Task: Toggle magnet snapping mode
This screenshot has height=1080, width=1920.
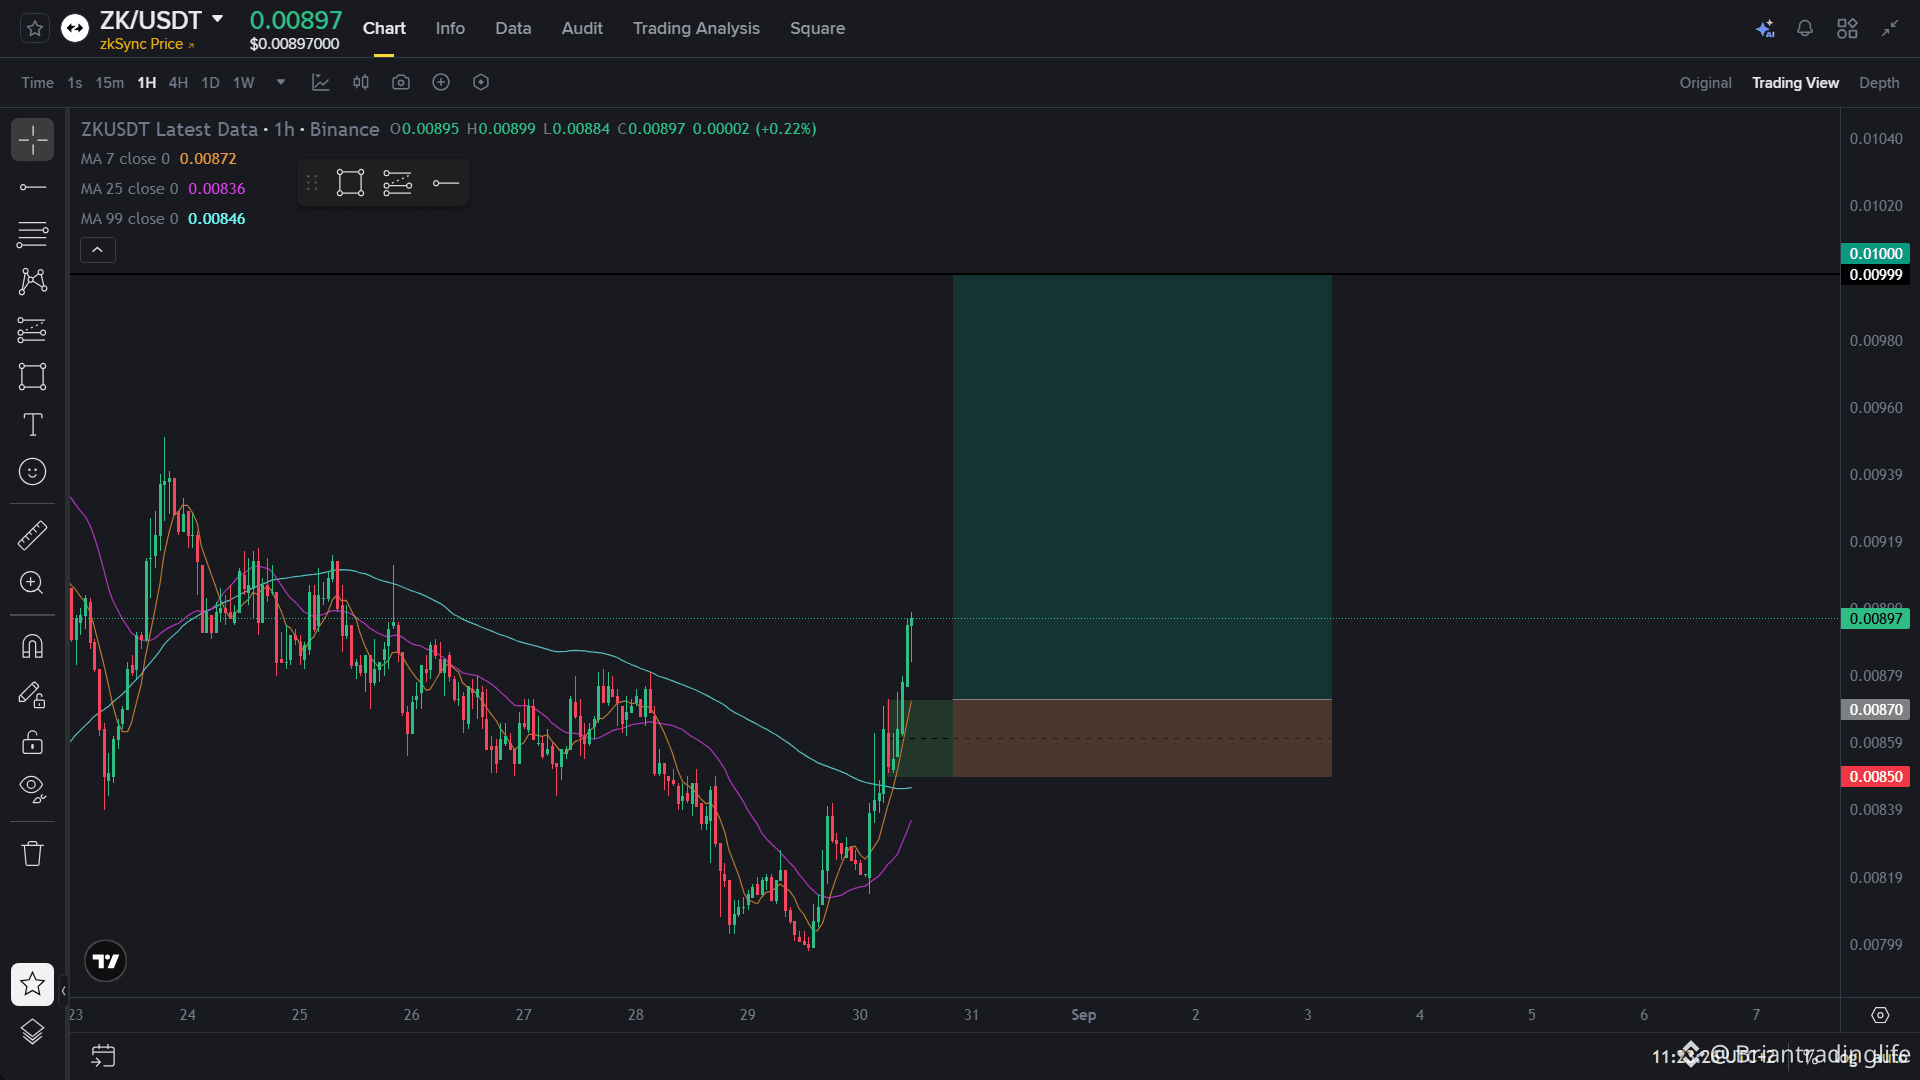Action: (x=32, y=647)
